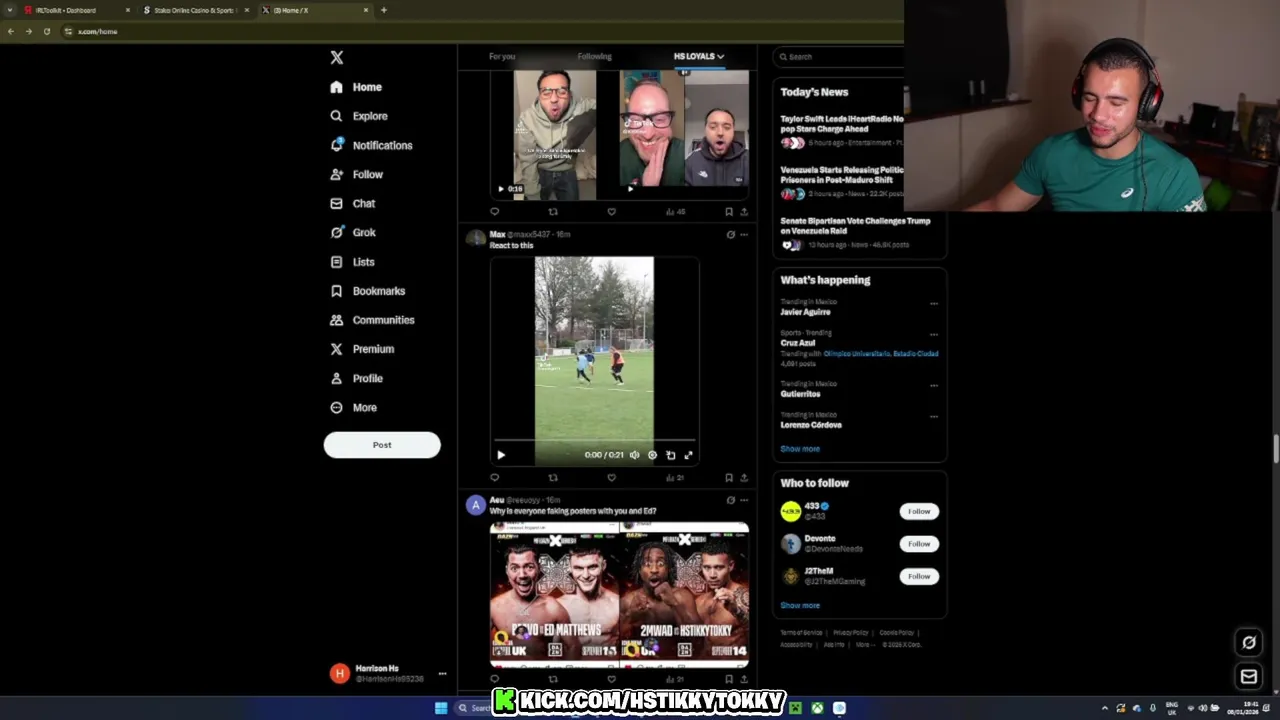Open floating Grok button at bottom right
The height and width of the screenshot is (720, 1280).
[1249, 643]
